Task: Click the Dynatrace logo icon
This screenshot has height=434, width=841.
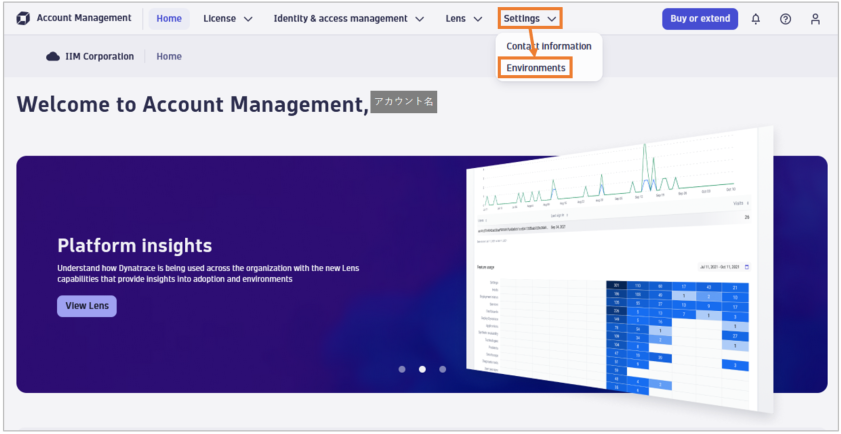Action: tap(23, 19)
